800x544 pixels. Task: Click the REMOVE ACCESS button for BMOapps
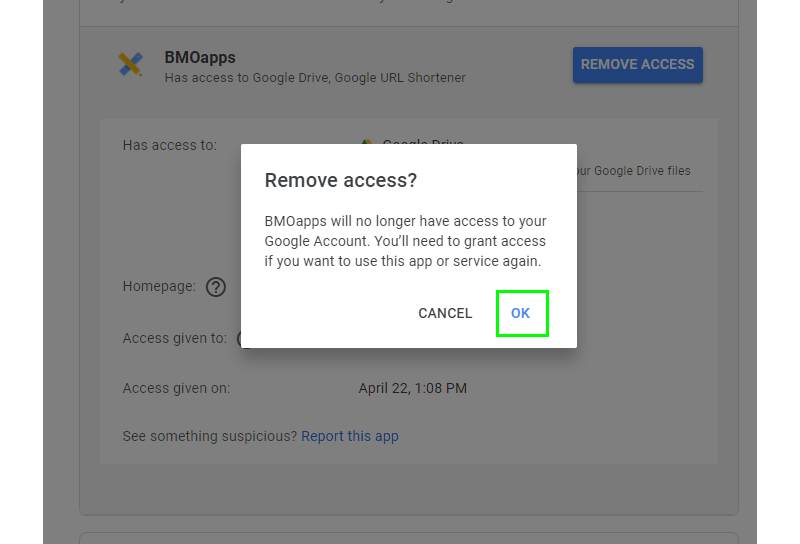click(x=637, y=65)
